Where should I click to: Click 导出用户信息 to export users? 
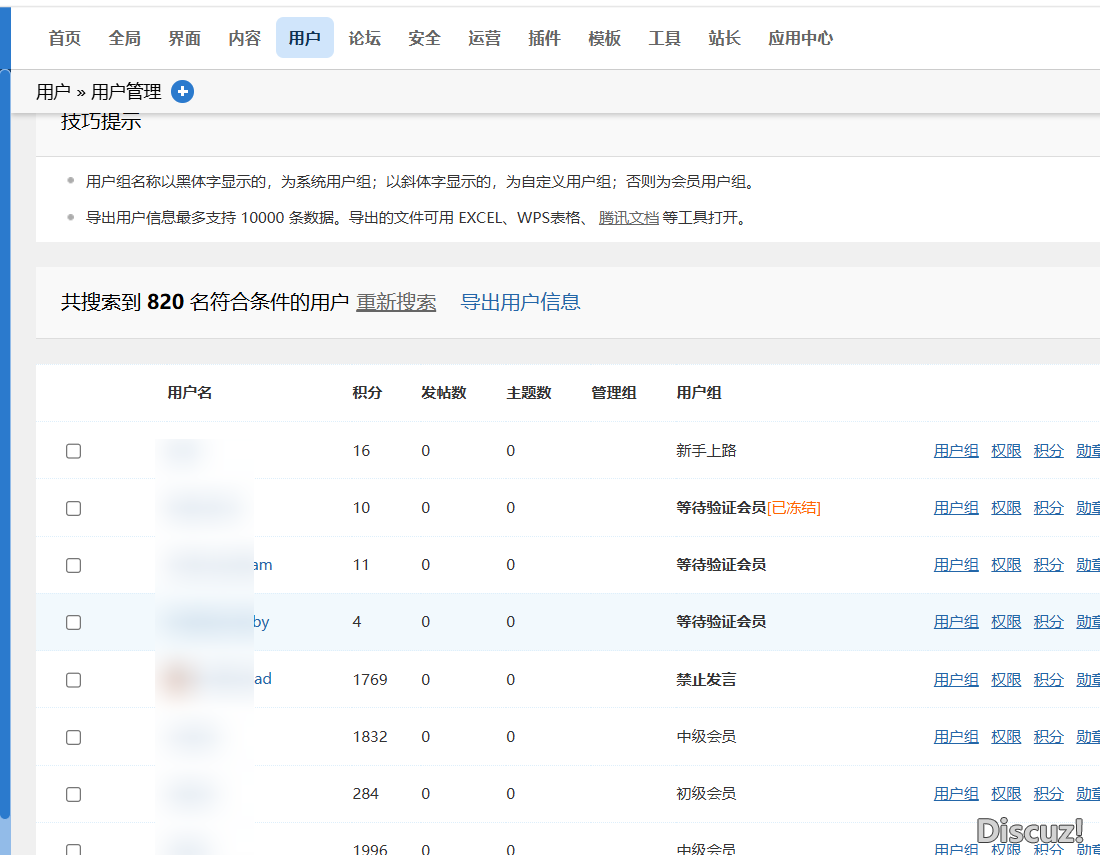tap(520, 302)
